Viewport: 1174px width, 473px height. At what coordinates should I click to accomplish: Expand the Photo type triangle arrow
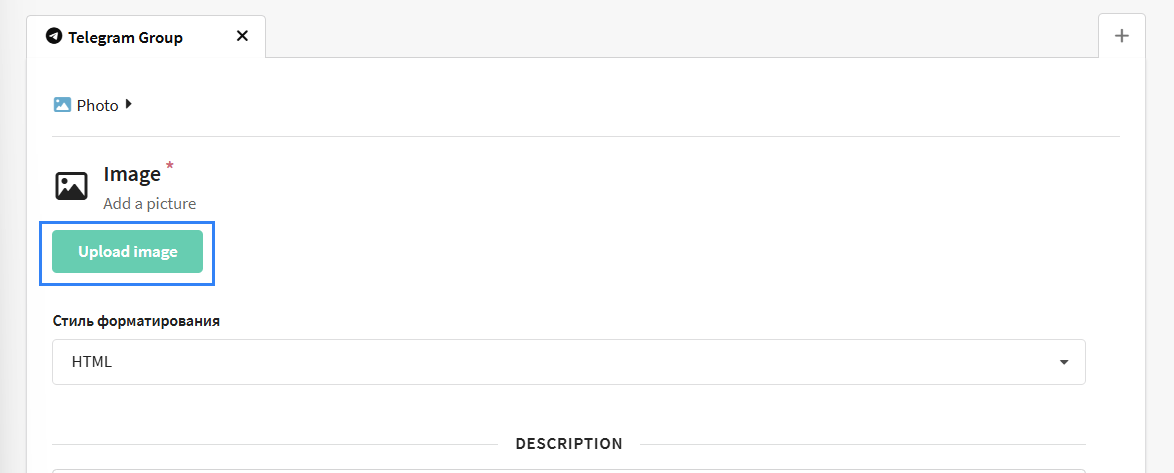pos(129,105)
